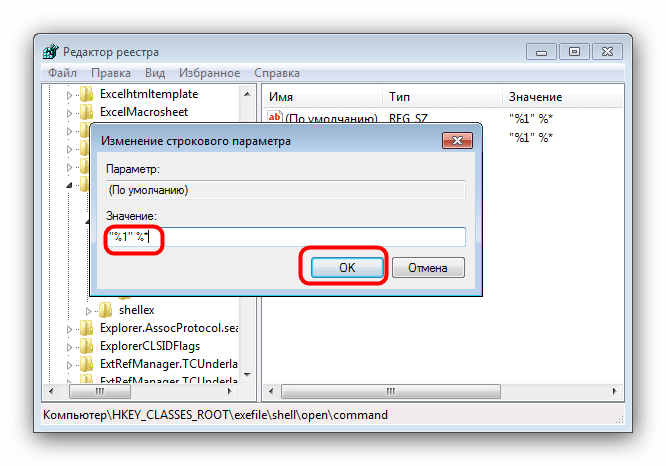Click the string value icon of (По умолчанию)
Image resolution: width=666 pixels, height=466 pixels.
point(274,116)
